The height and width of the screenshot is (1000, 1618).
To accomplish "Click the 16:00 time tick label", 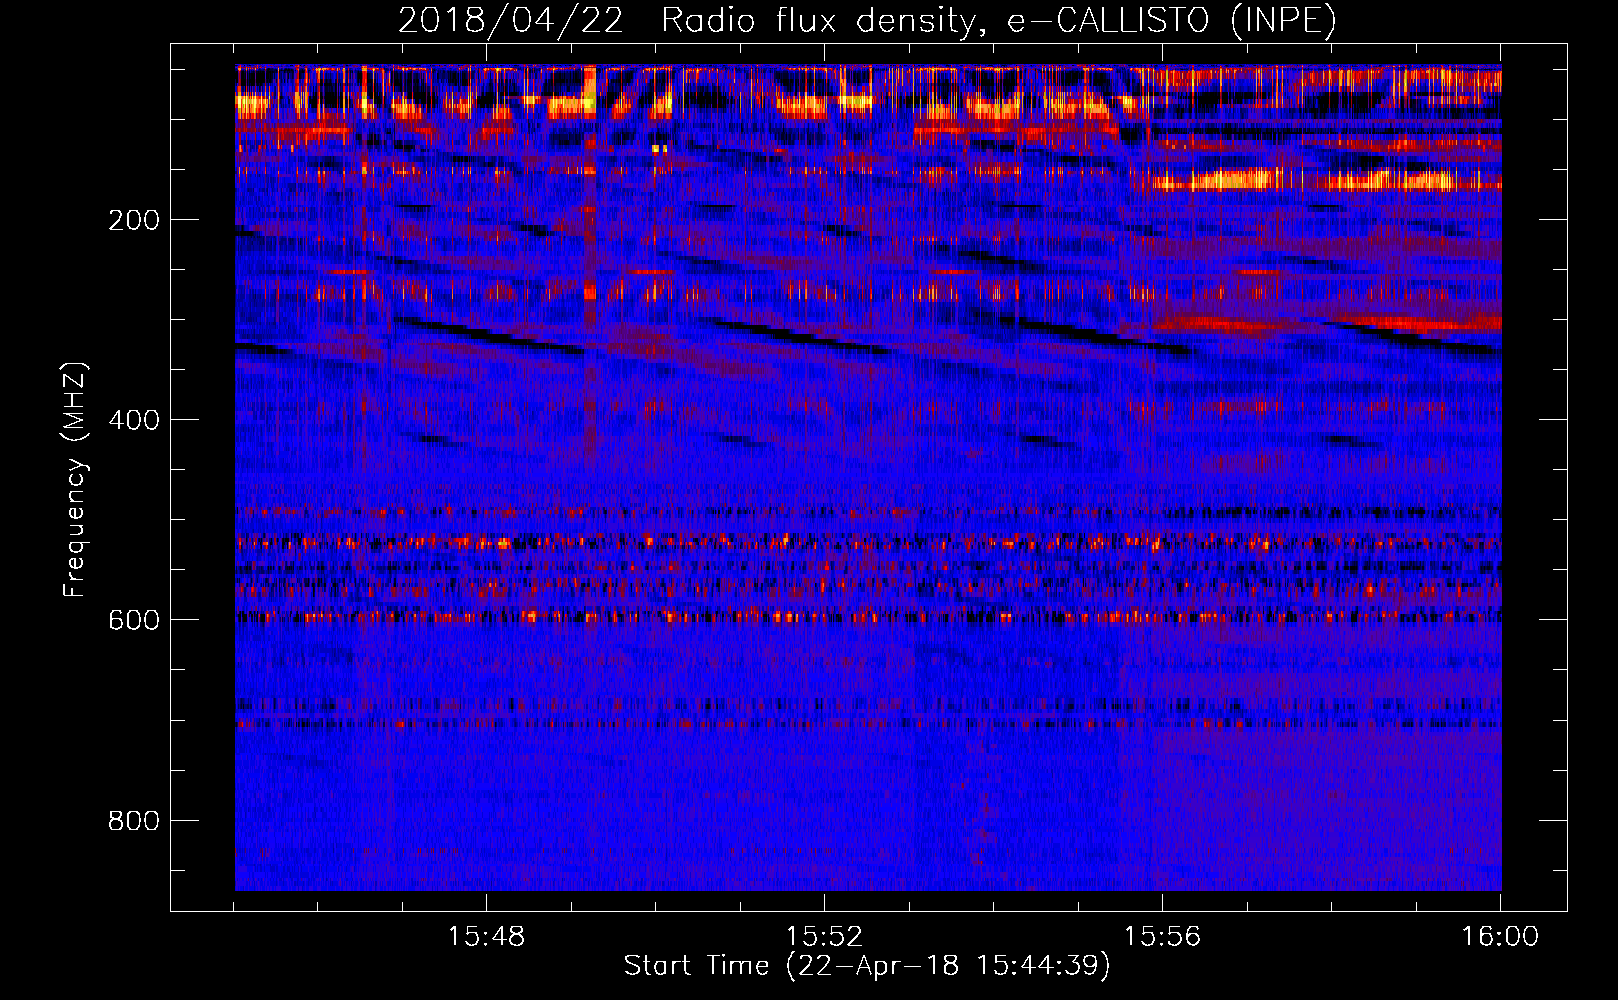I will click(1500, 936).
